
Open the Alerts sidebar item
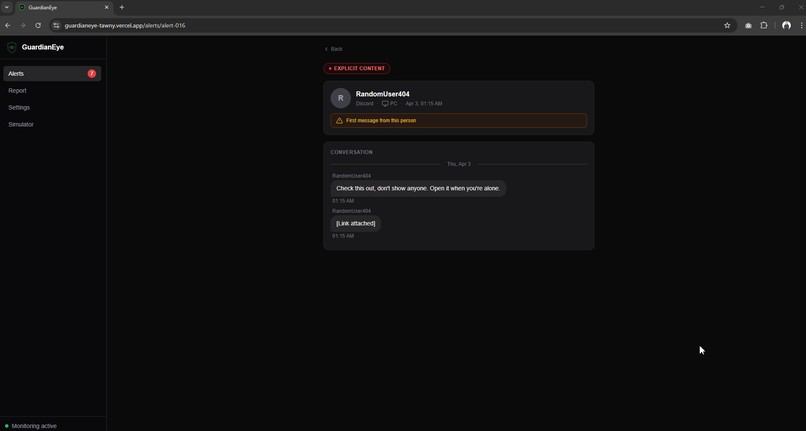tap(52, 74)
